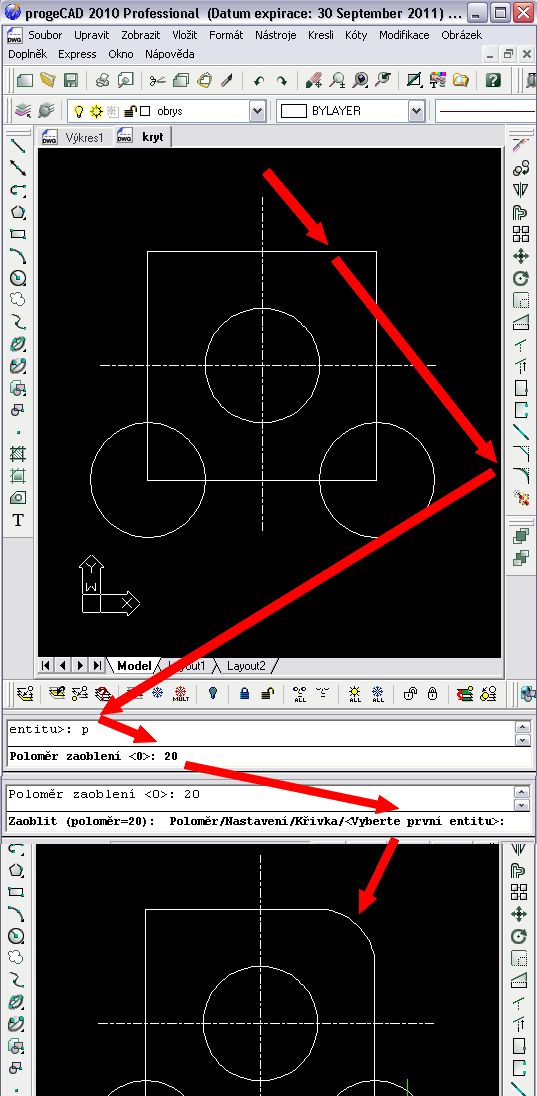Open the obrys layer dropdown
This screenshot has height=1096, width=537.
(x=257, y=111)
